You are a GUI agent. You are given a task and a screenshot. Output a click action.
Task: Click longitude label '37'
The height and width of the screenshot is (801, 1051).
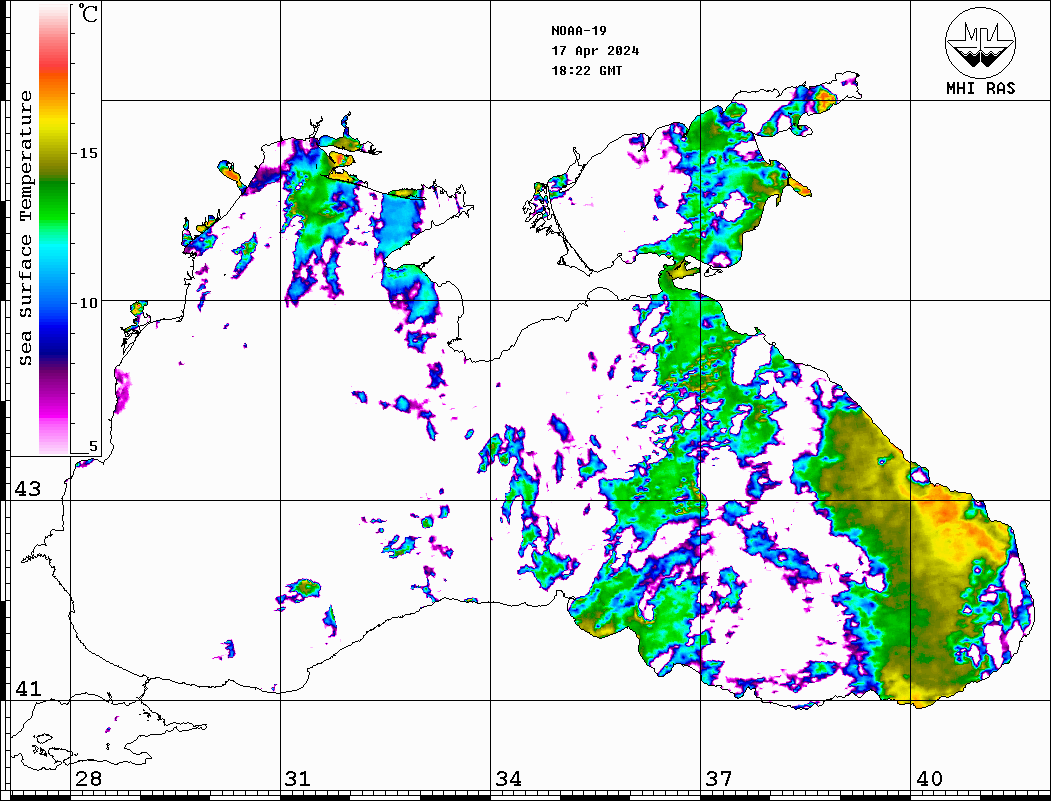coord(718,778)
